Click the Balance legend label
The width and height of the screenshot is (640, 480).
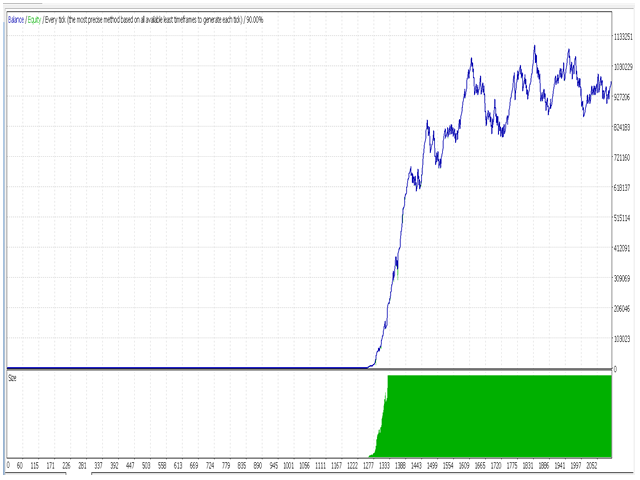[x=16, y=19]
